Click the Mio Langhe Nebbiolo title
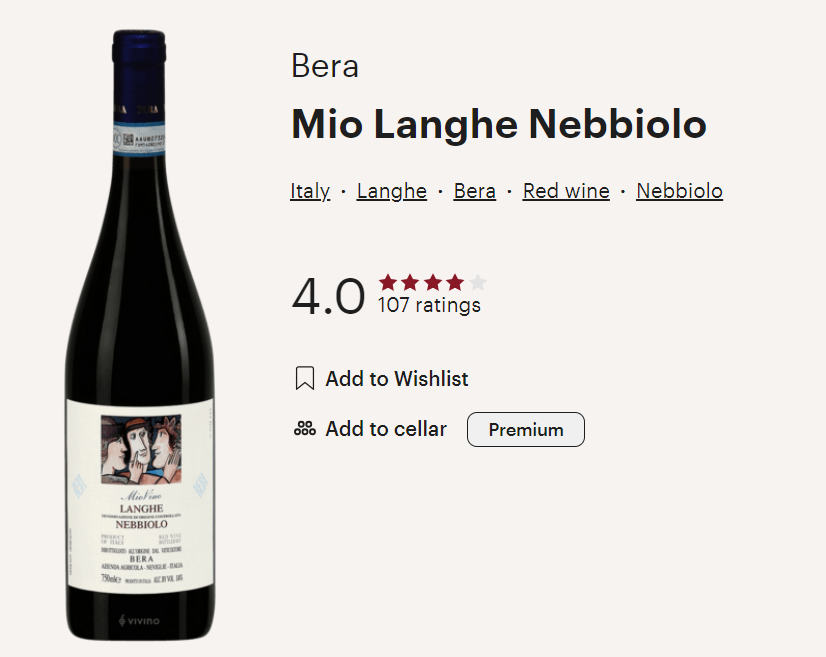Screen dimensions: 826x657 point(498,125)
